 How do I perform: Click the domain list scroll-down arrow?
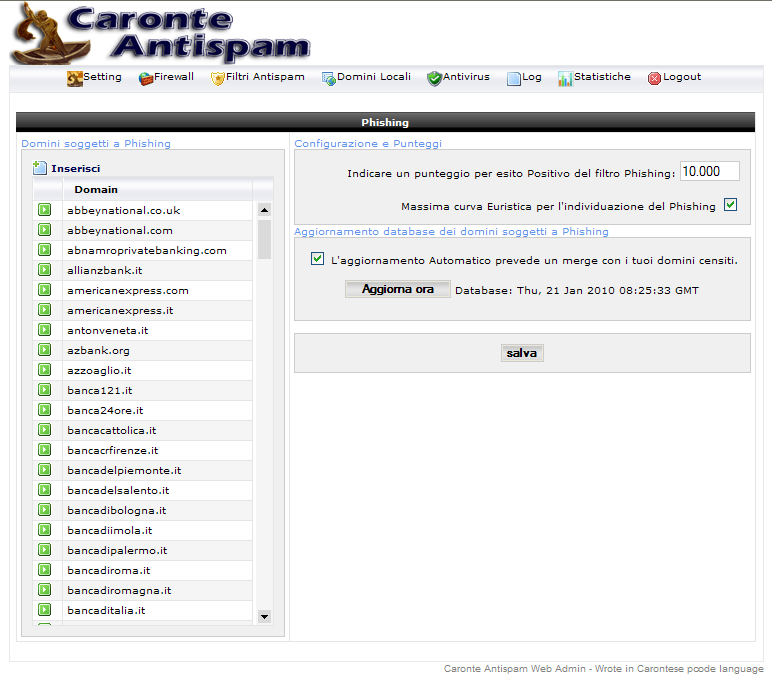(265, 617)
